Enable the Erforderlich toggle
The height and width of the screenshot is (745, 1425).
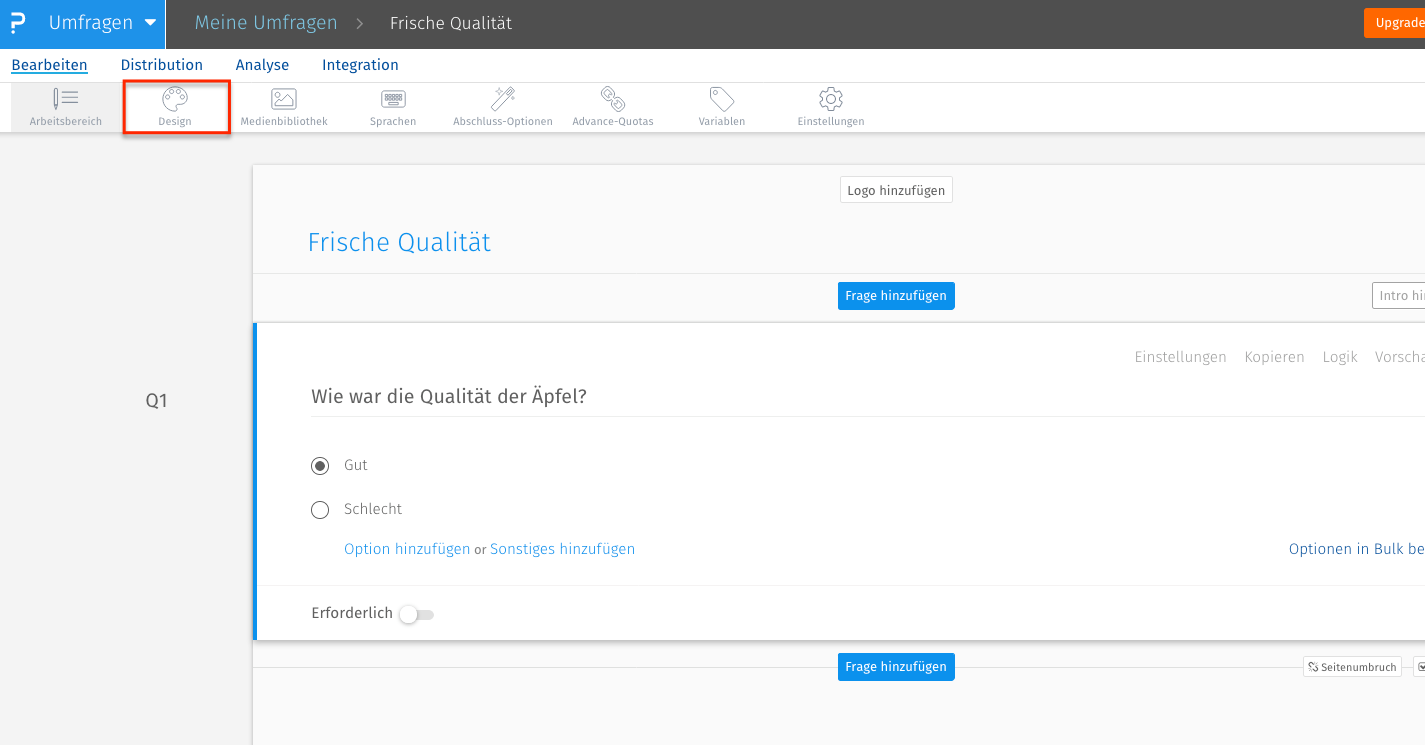click(416, 614)
